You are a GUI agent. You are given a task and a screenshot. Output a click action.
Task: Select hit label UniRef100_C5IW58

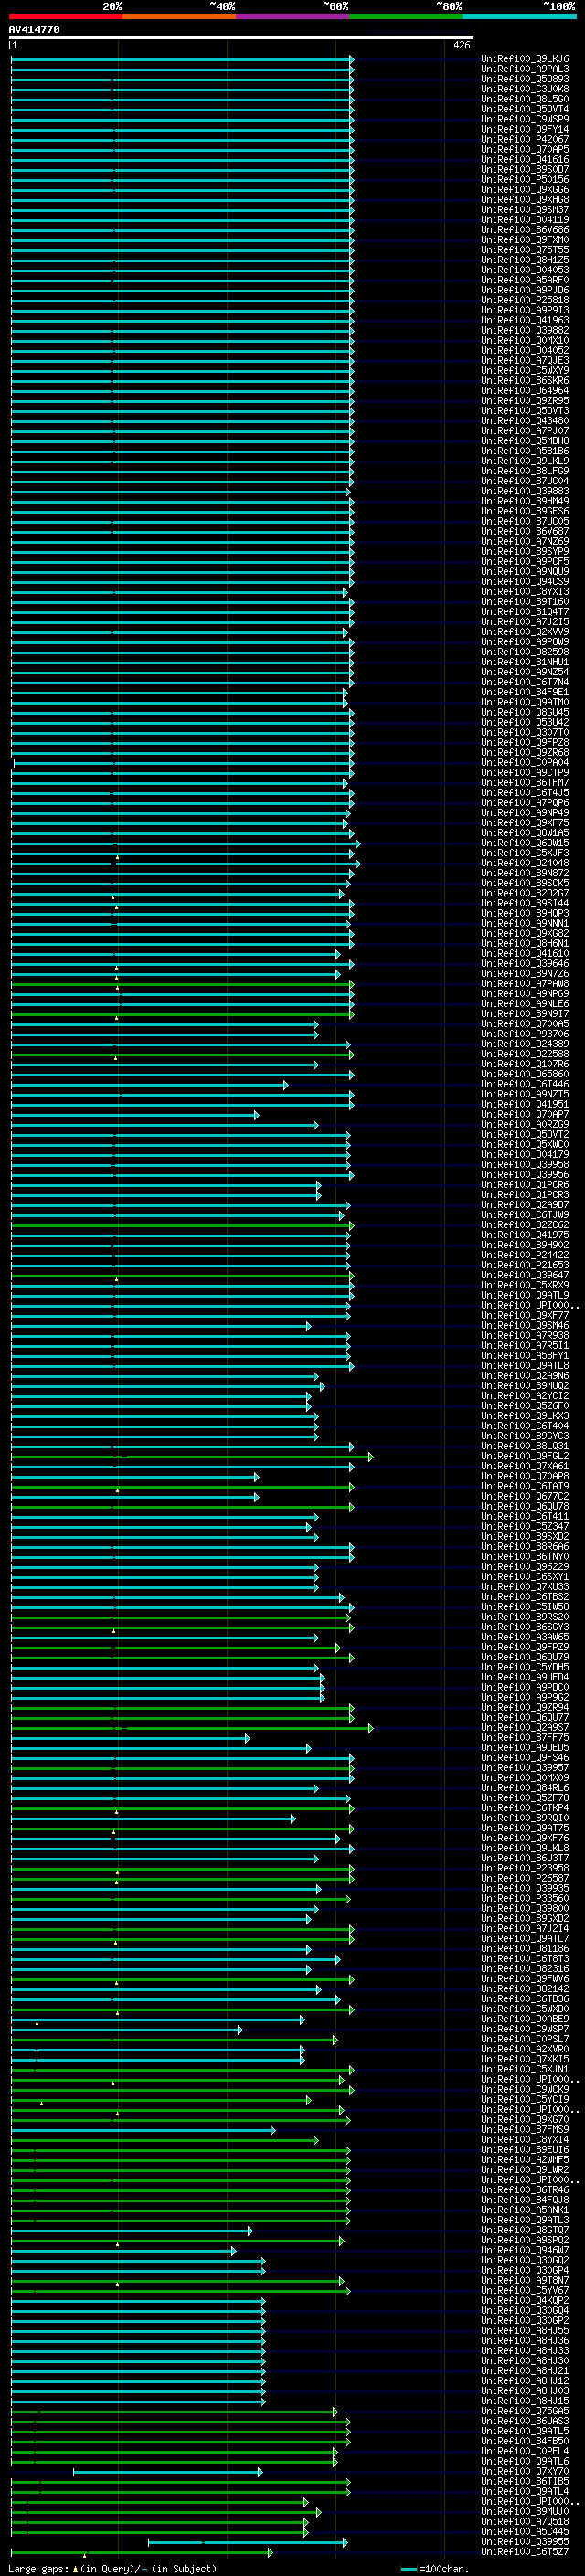(x=525, y=1607)
